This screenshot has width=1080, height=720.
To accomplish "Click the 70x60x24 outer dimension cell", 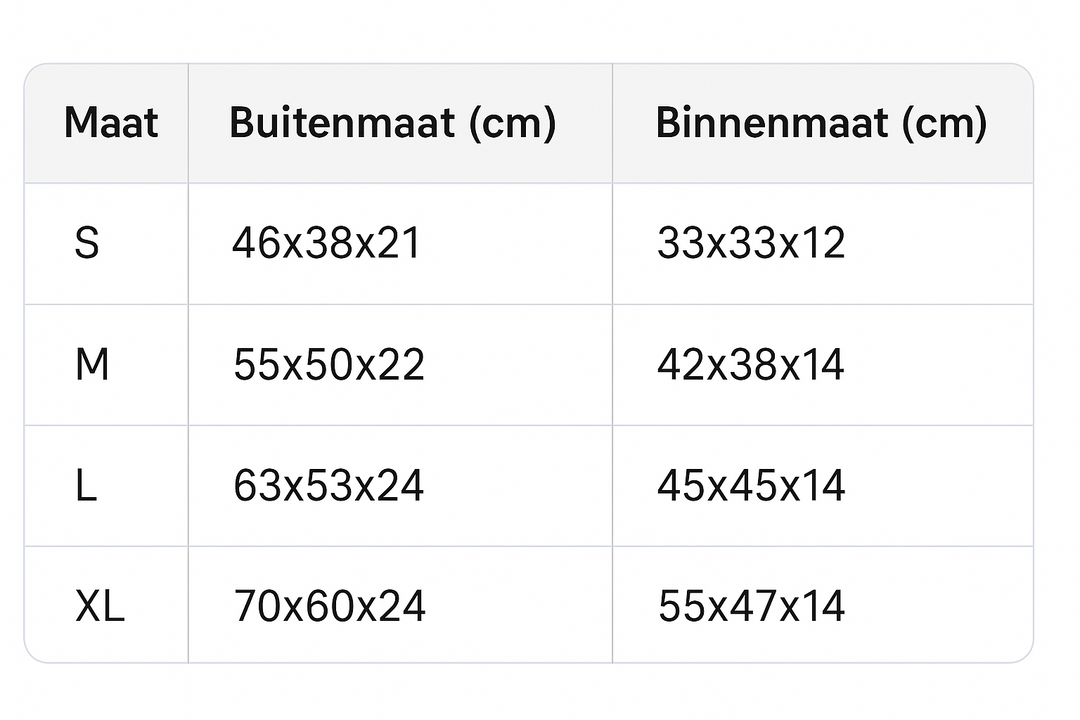I will pos(330,606).
